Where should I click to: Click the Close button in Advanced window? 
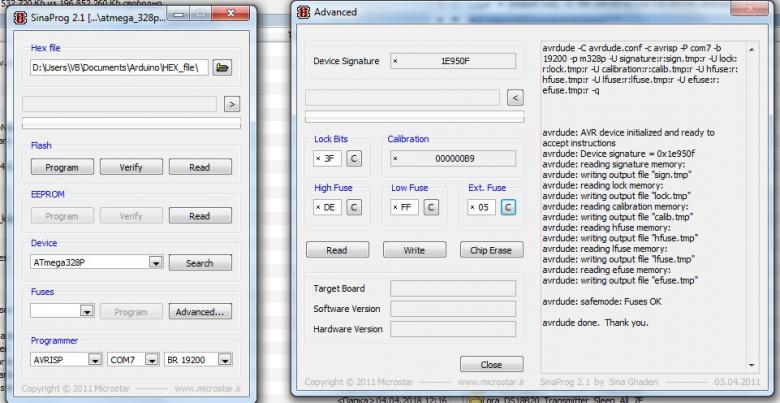[491, 364]
